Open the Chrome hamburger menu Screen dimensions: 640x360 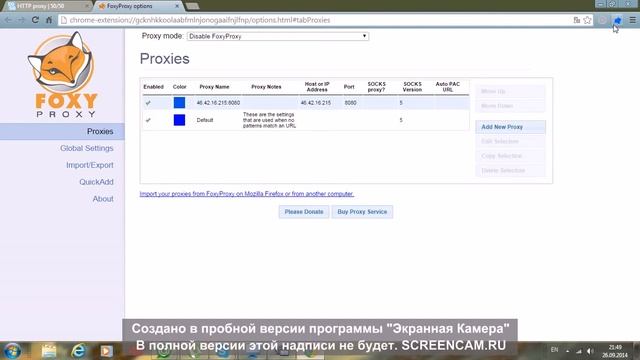point(632,20)
